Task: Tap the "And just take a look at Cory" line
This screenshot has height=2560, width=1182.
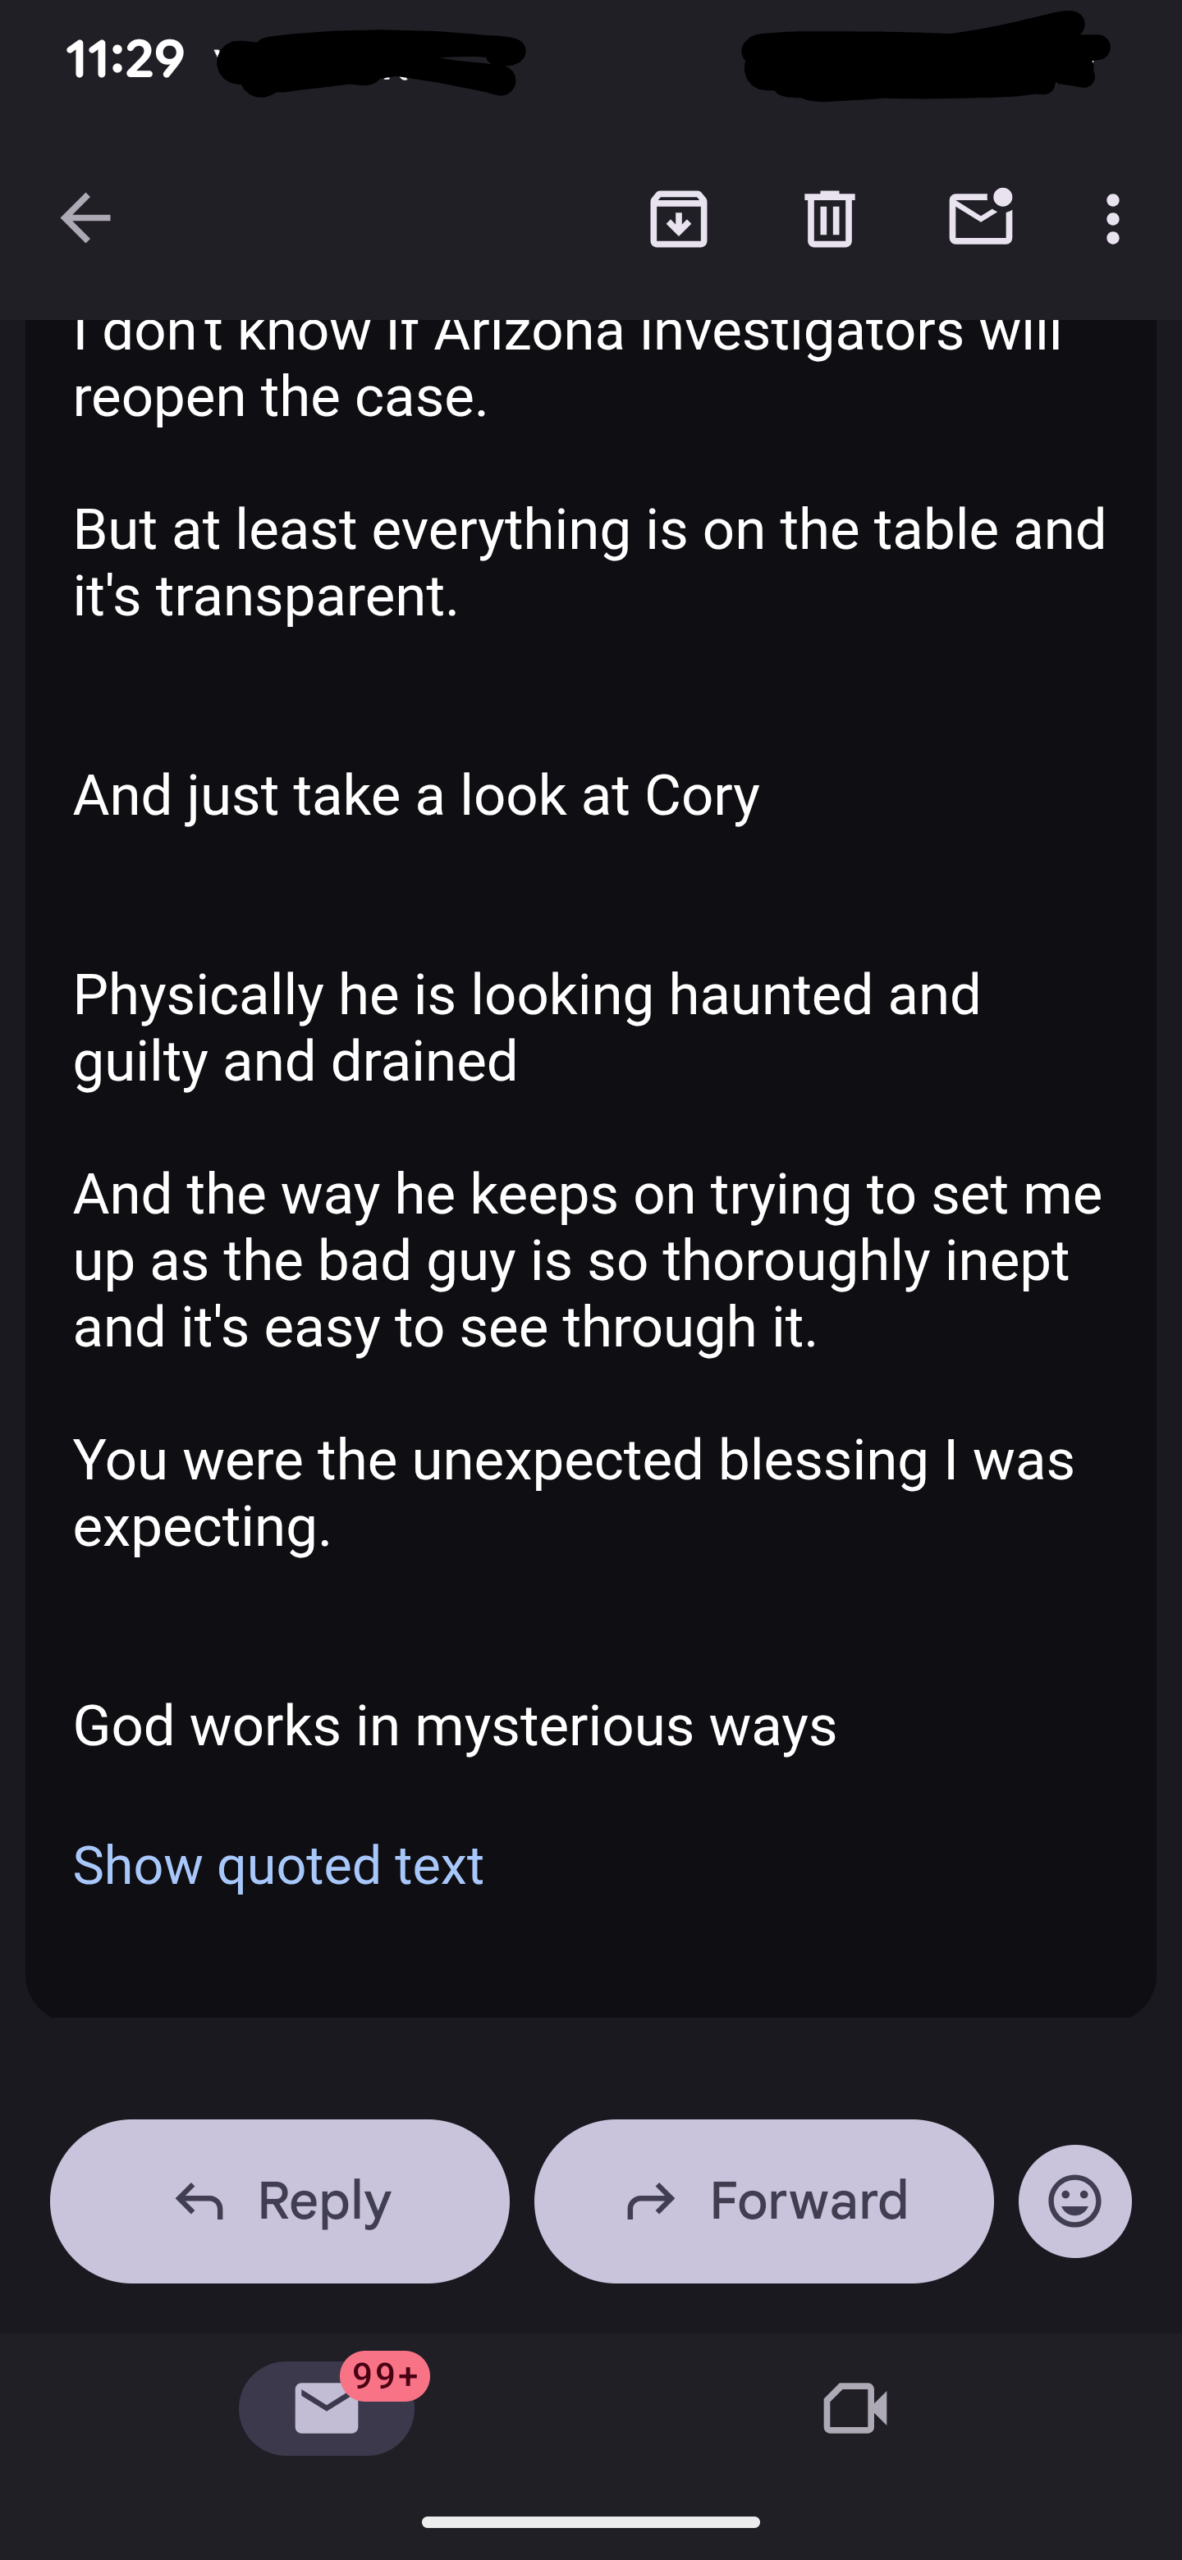Action: pos(416,796)
